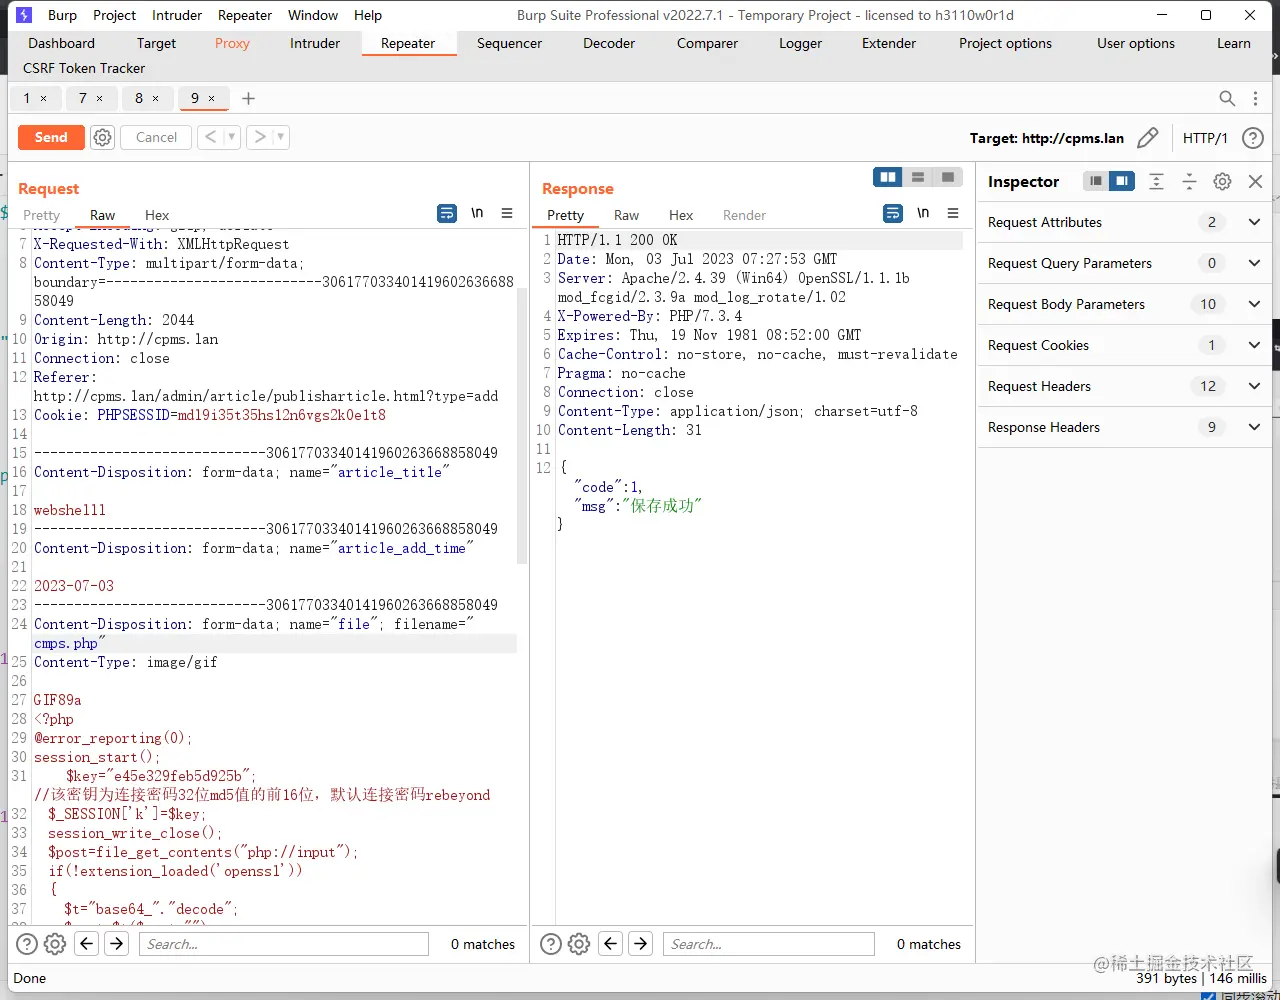Toggle request non-printable characters \n
Screen dimensions: 1280x1000
478,213
